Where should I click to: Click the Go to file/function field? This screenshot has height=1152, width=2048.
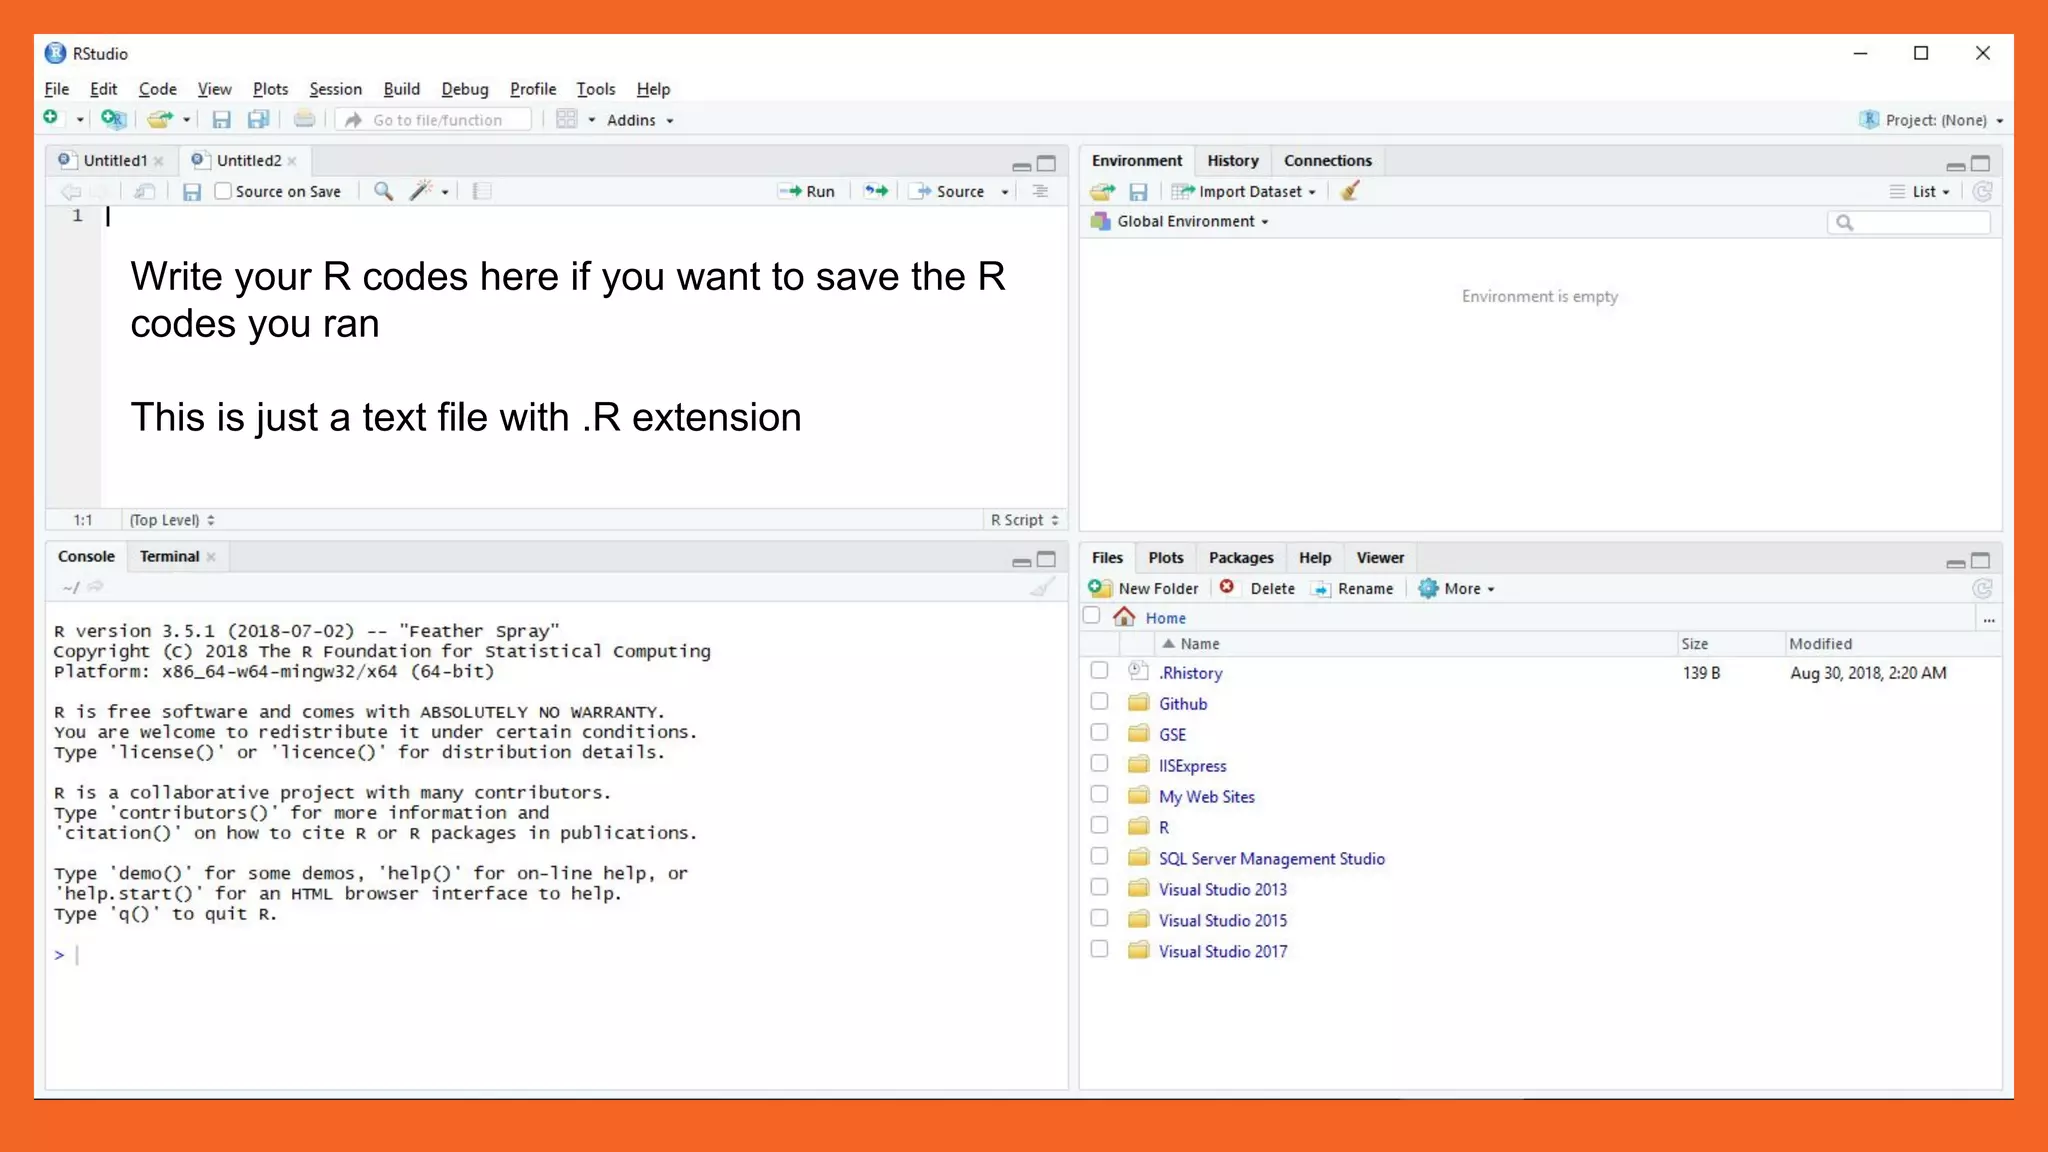coord(433,120)
